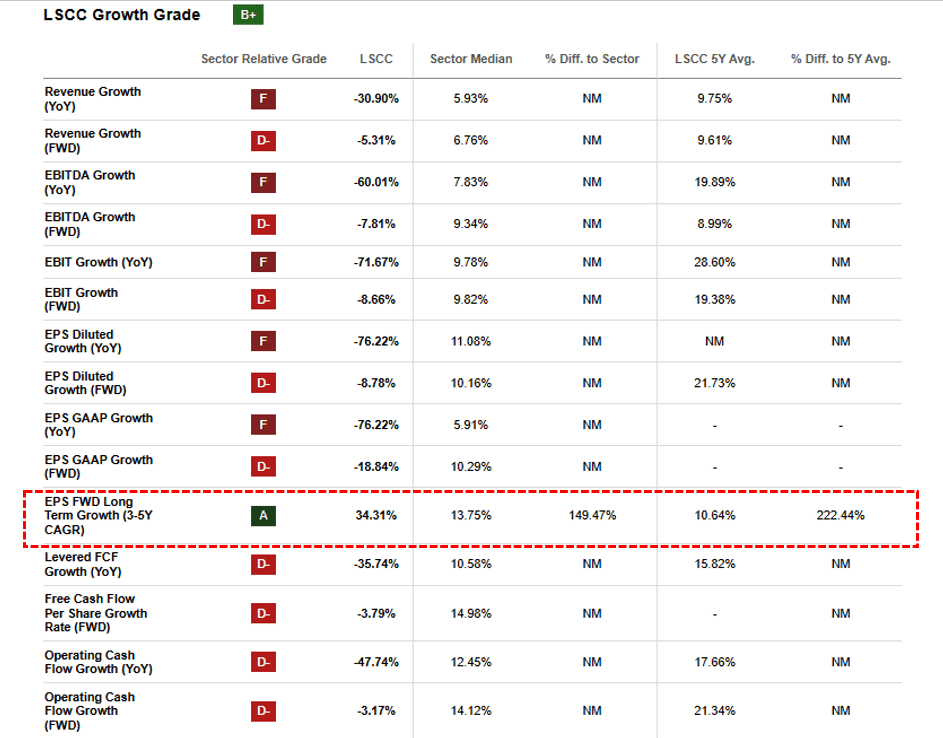Image resolution: width=943 pixels, height=738 pixels.
Task: Click the B+ overall growth grade badge
Action: coord(247,15)
